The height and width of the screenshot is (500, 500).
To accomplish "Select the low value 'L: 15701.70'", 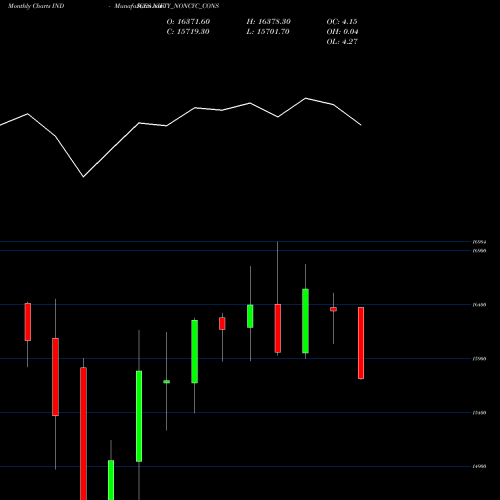I will pyautogui.click(x=268, y=32).
